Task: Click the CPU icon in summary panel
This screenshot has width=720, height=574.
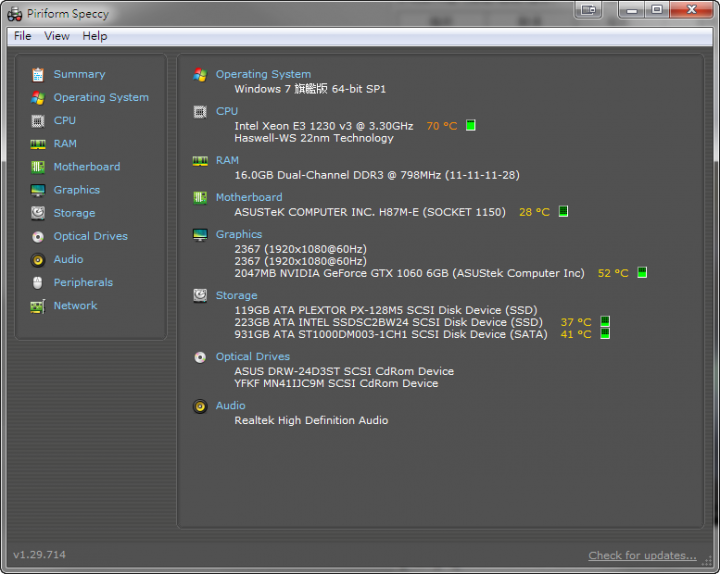Action: [200, 112]
